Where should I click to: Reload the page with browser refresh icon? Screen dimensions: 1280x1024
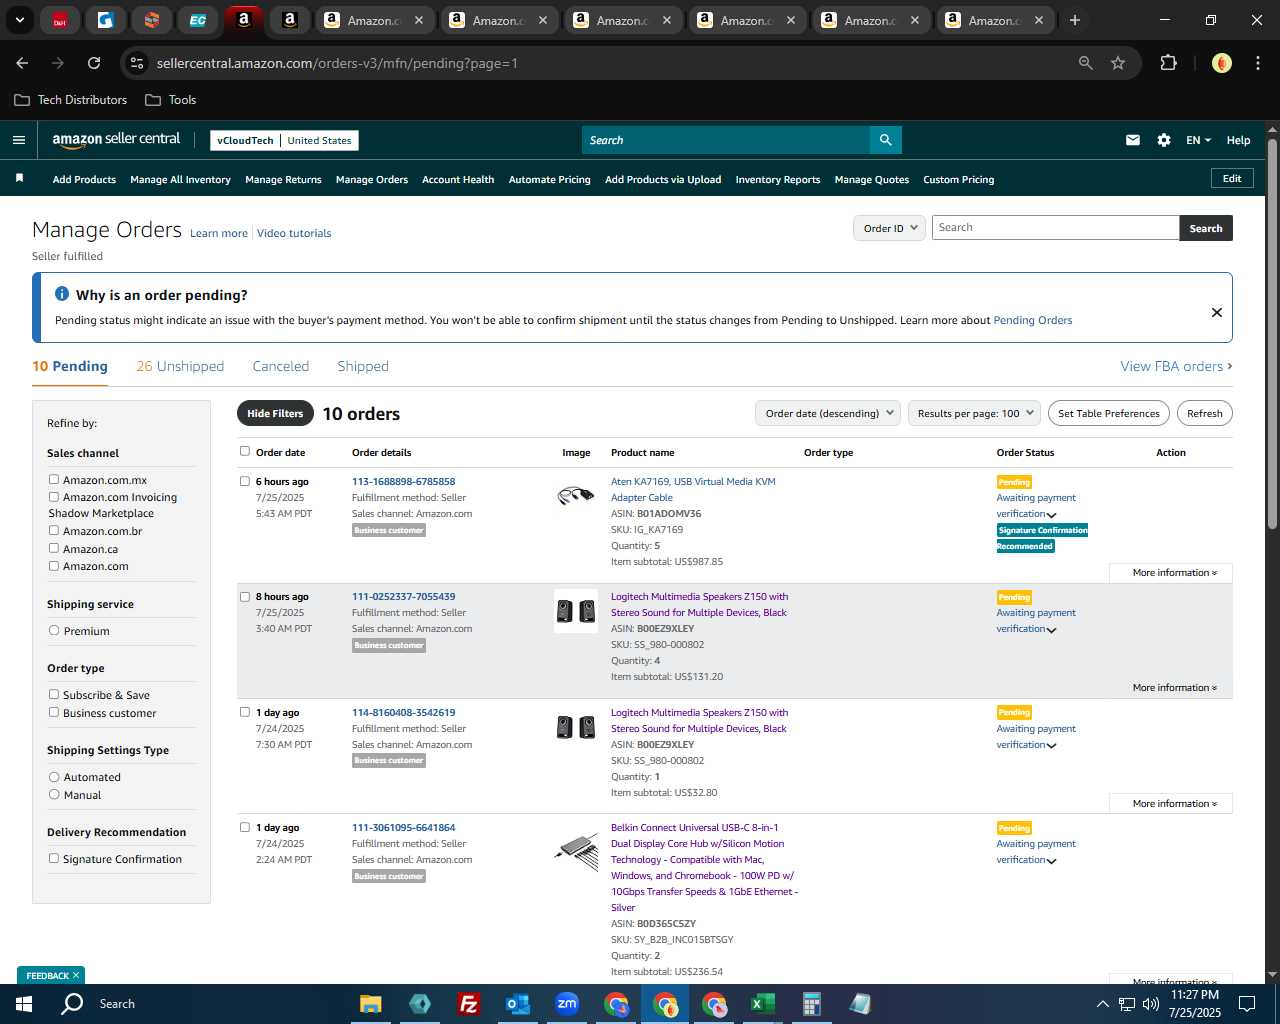pos(94,63)
